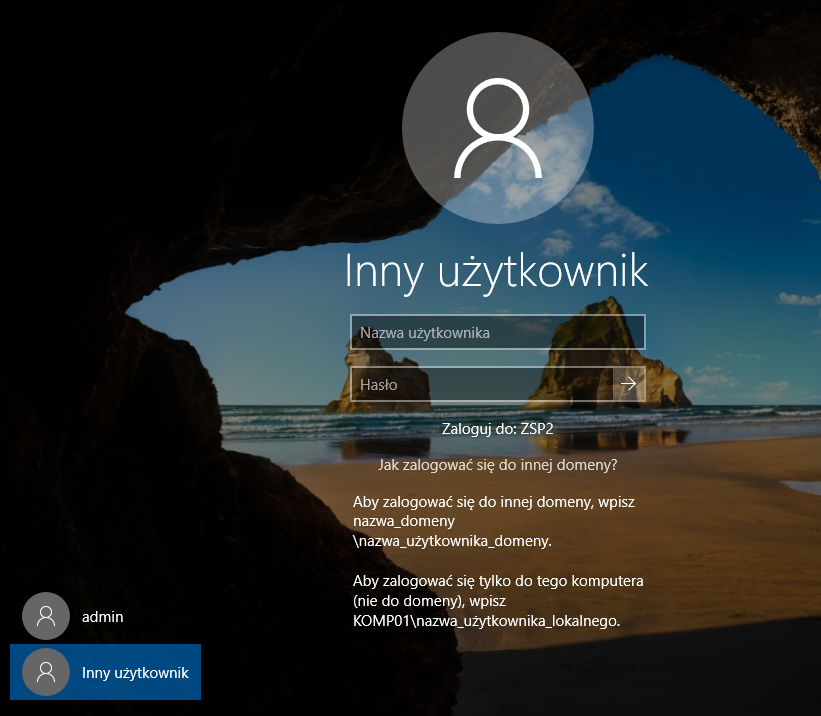Image resolution: width=821 pixels, height=716 pixels.
Task: Click the submit arrow next to Hasło
Action: pyautogui.click(x=628, y=384)
